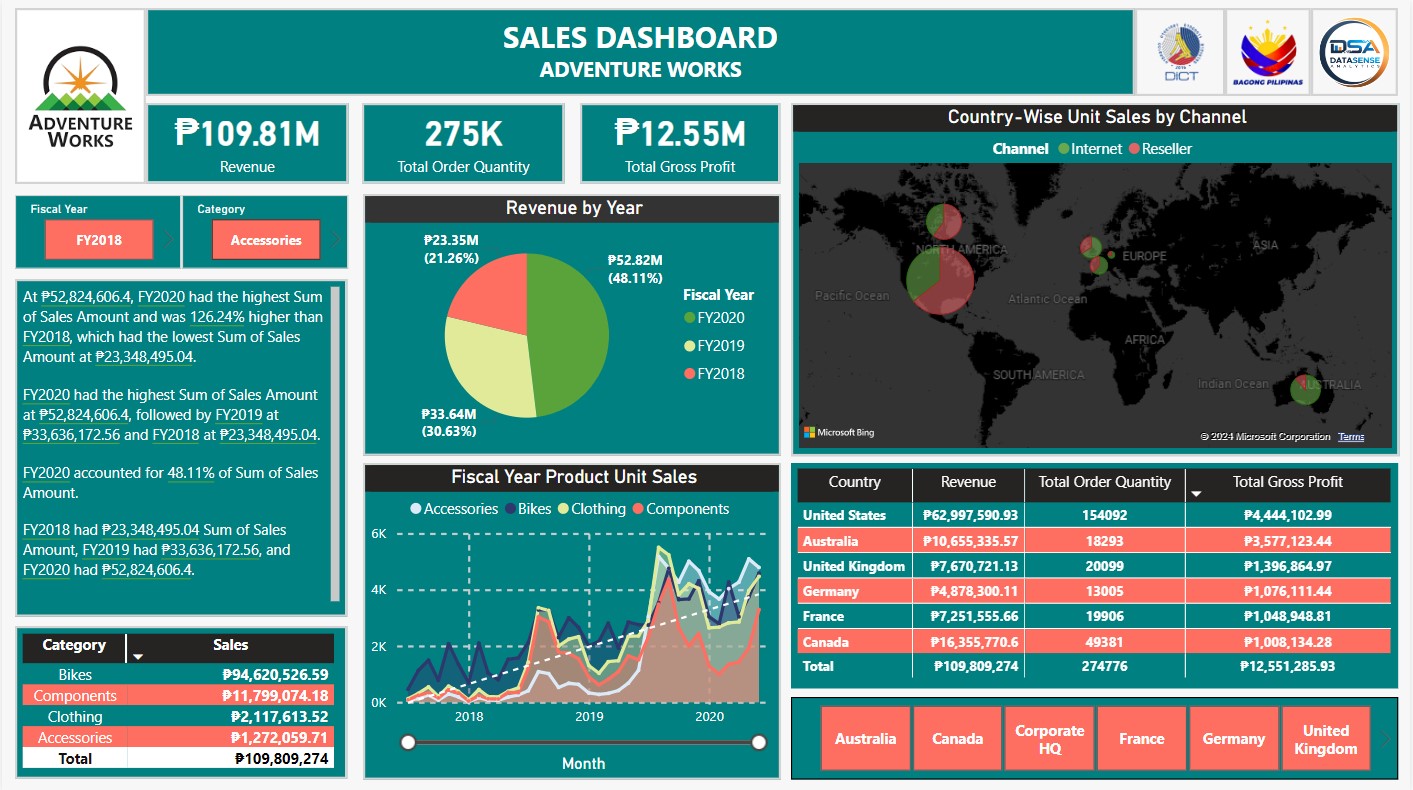Viewport: 1413px width, 790px height.
Task: Toggle the FY2018 fiscal year slicer tile
Action: tap(99, 240)
